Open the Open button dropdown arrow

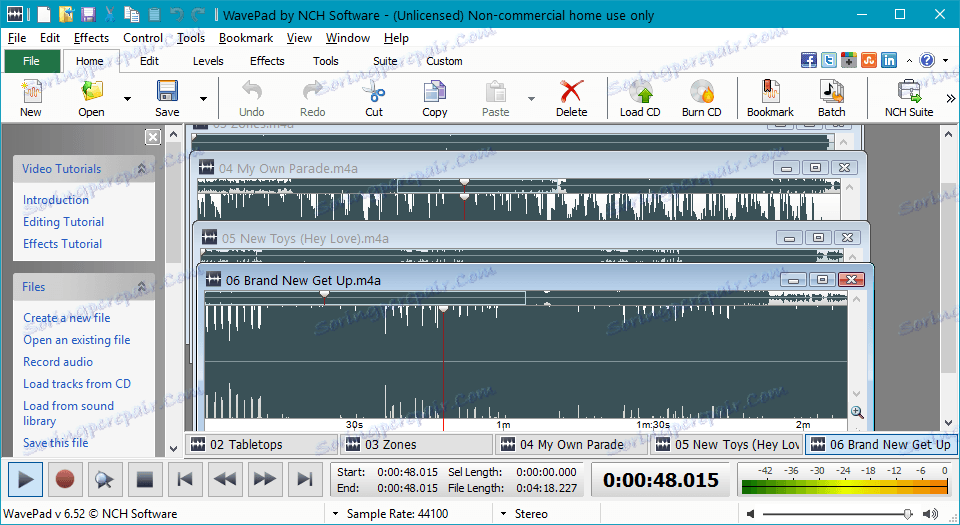(127, 99)
